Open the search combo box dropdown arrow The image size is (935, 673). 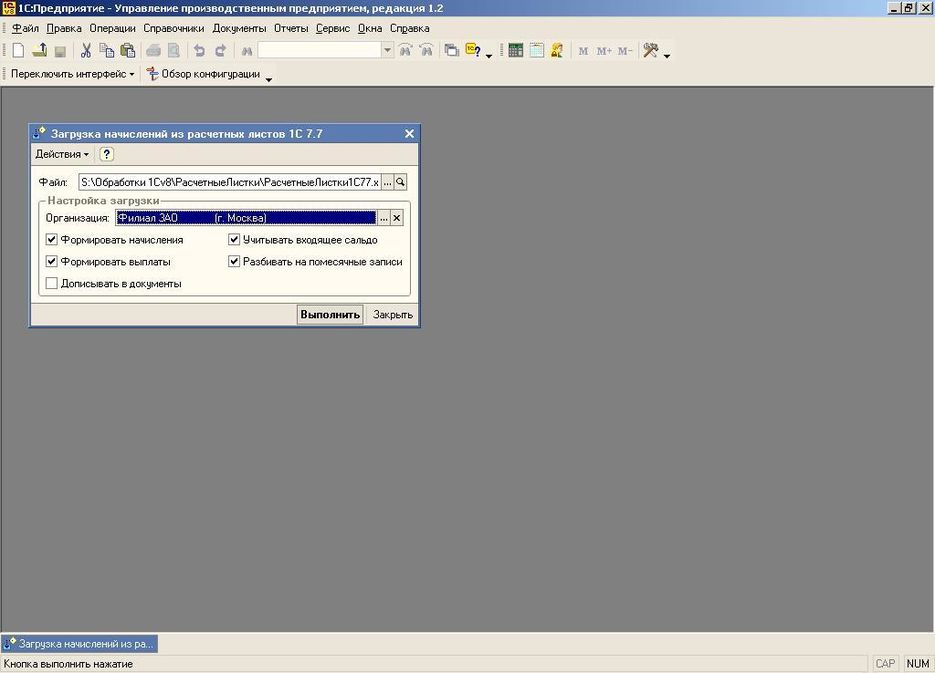point(388,51)
